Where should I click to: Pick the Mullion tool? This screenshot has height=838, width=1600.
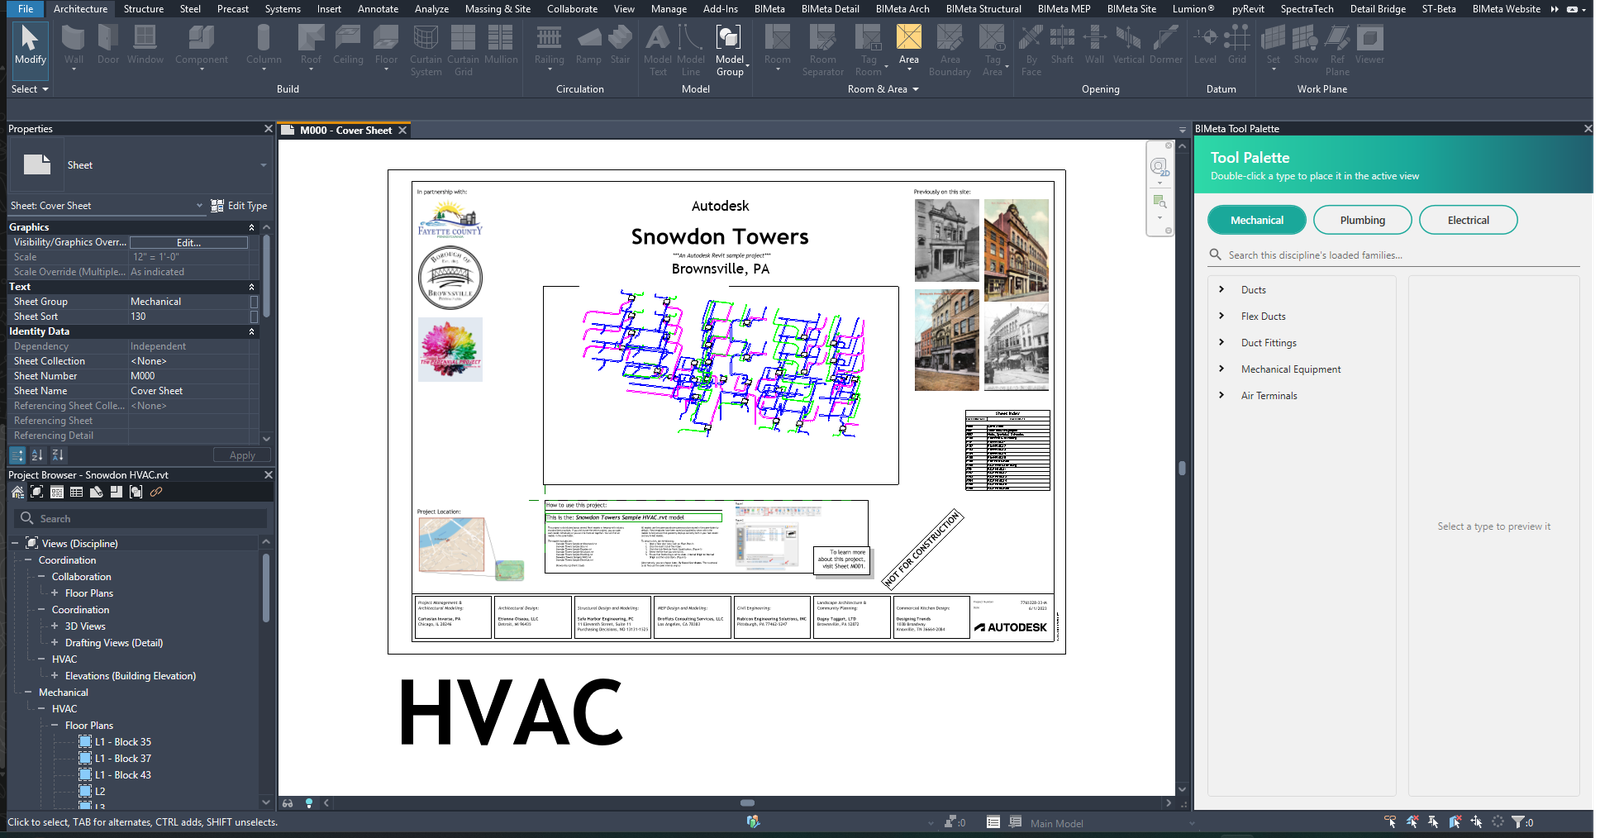point(501,46)
